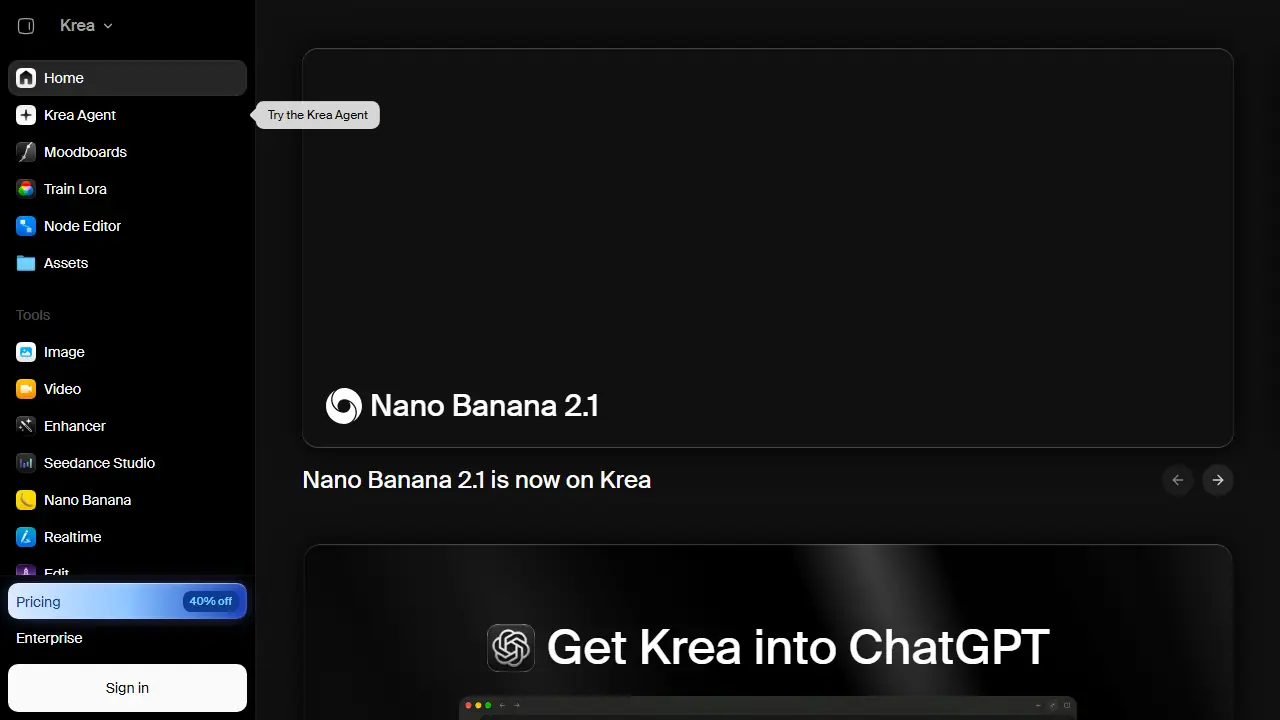Advance to next carousel slide
The image size is (1280, 720).
pos(1218,480)
